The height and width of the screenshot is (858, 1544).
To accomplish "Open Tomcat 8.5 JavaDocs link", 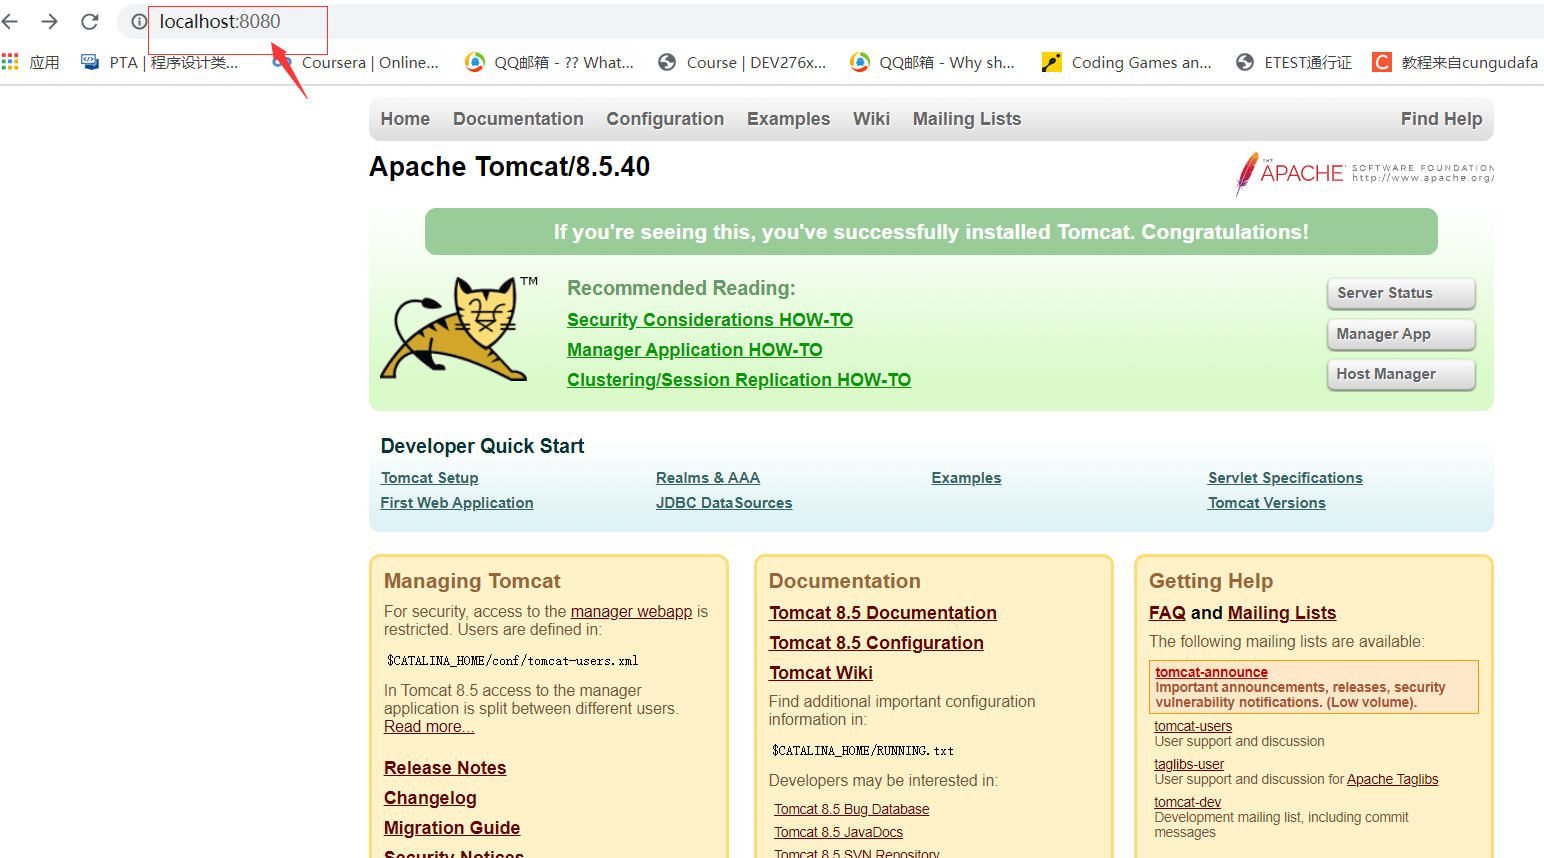I will 838,832.
